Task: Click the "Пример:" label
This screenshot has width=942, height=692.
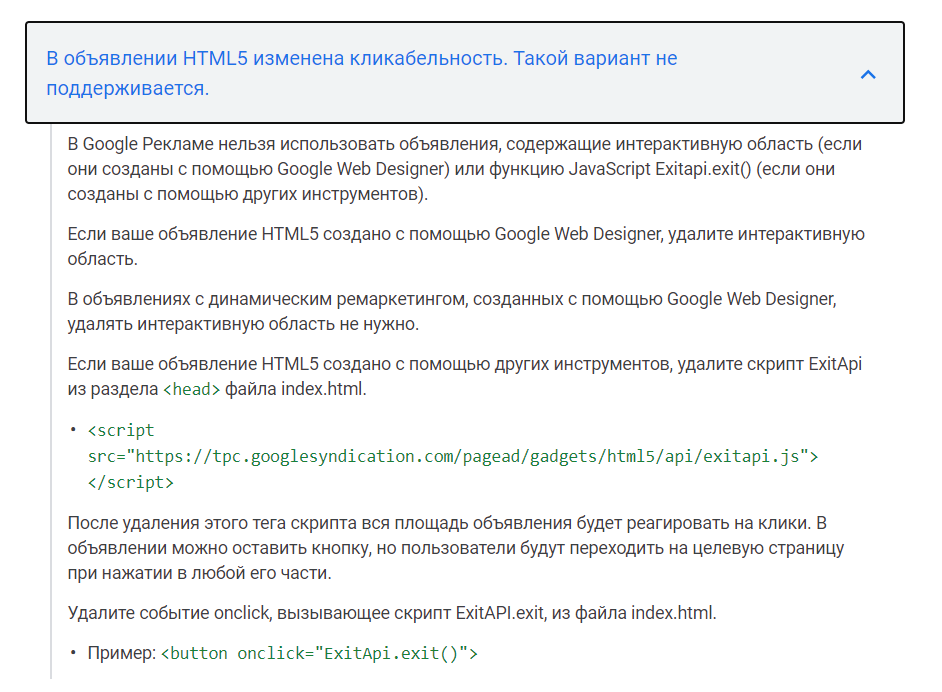Action: point(122,653)
